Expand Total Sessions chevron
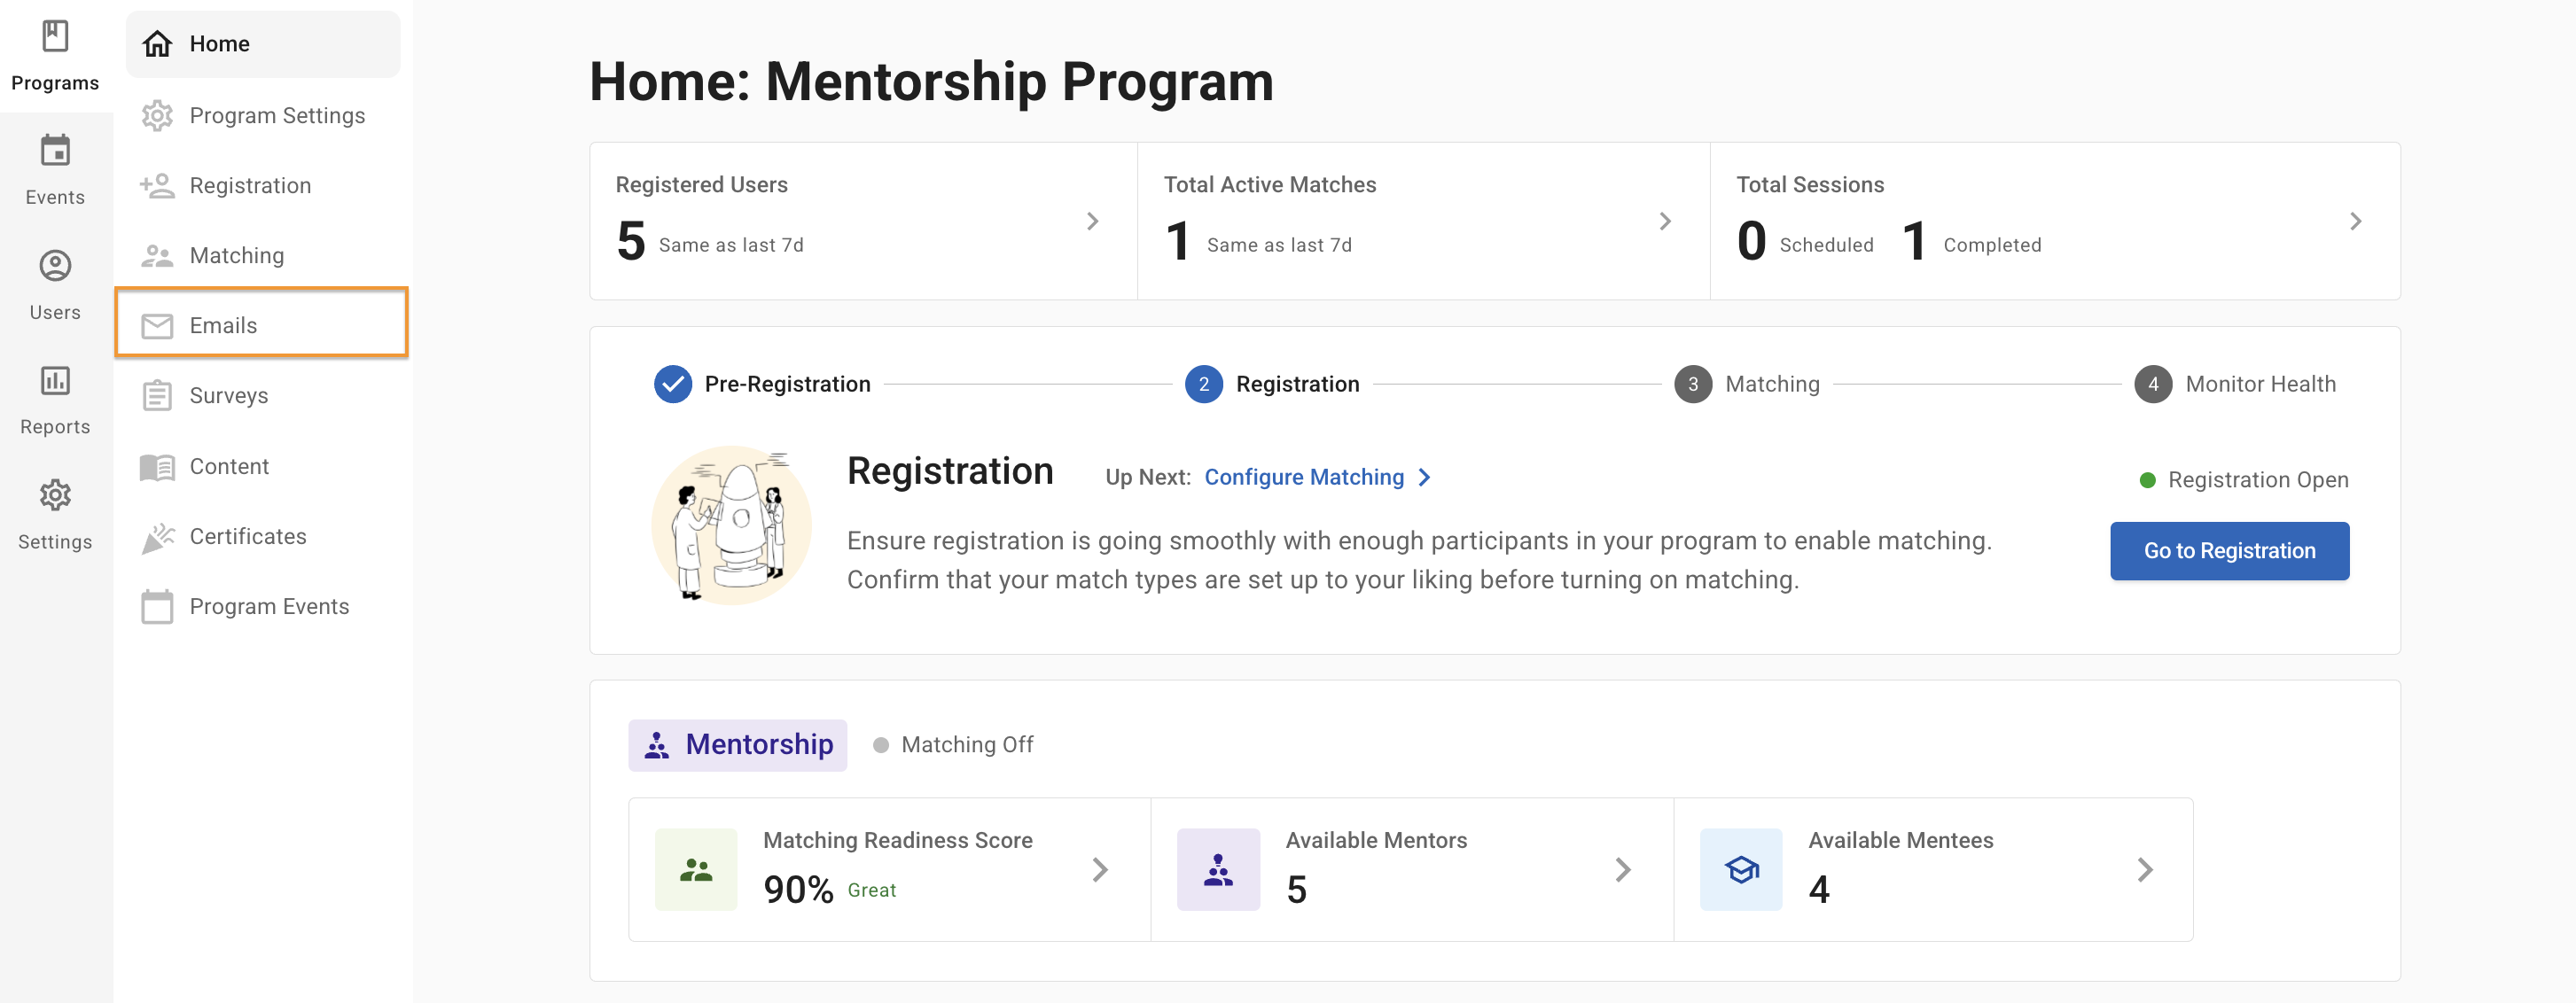This screenshot has width=2576, height=1003. [x=2355, y=221]
